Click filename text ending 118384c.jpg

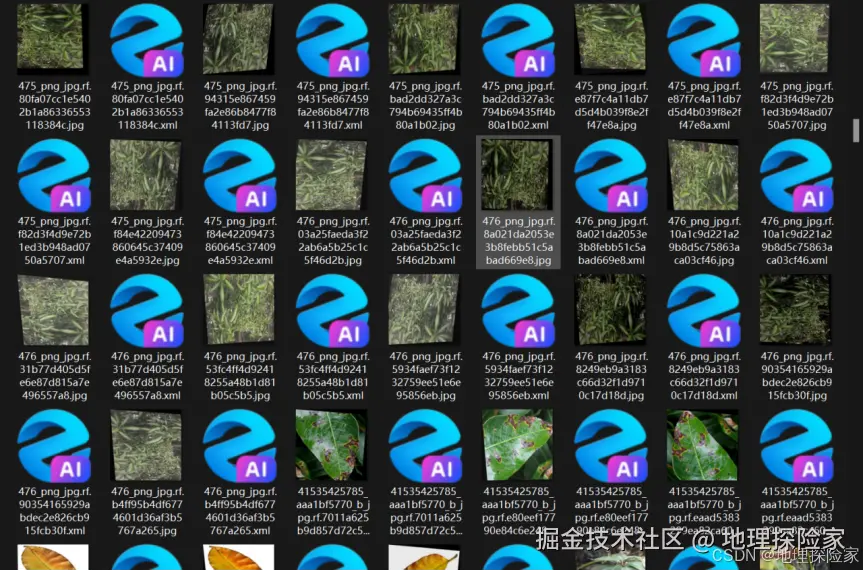coord(54,106)
